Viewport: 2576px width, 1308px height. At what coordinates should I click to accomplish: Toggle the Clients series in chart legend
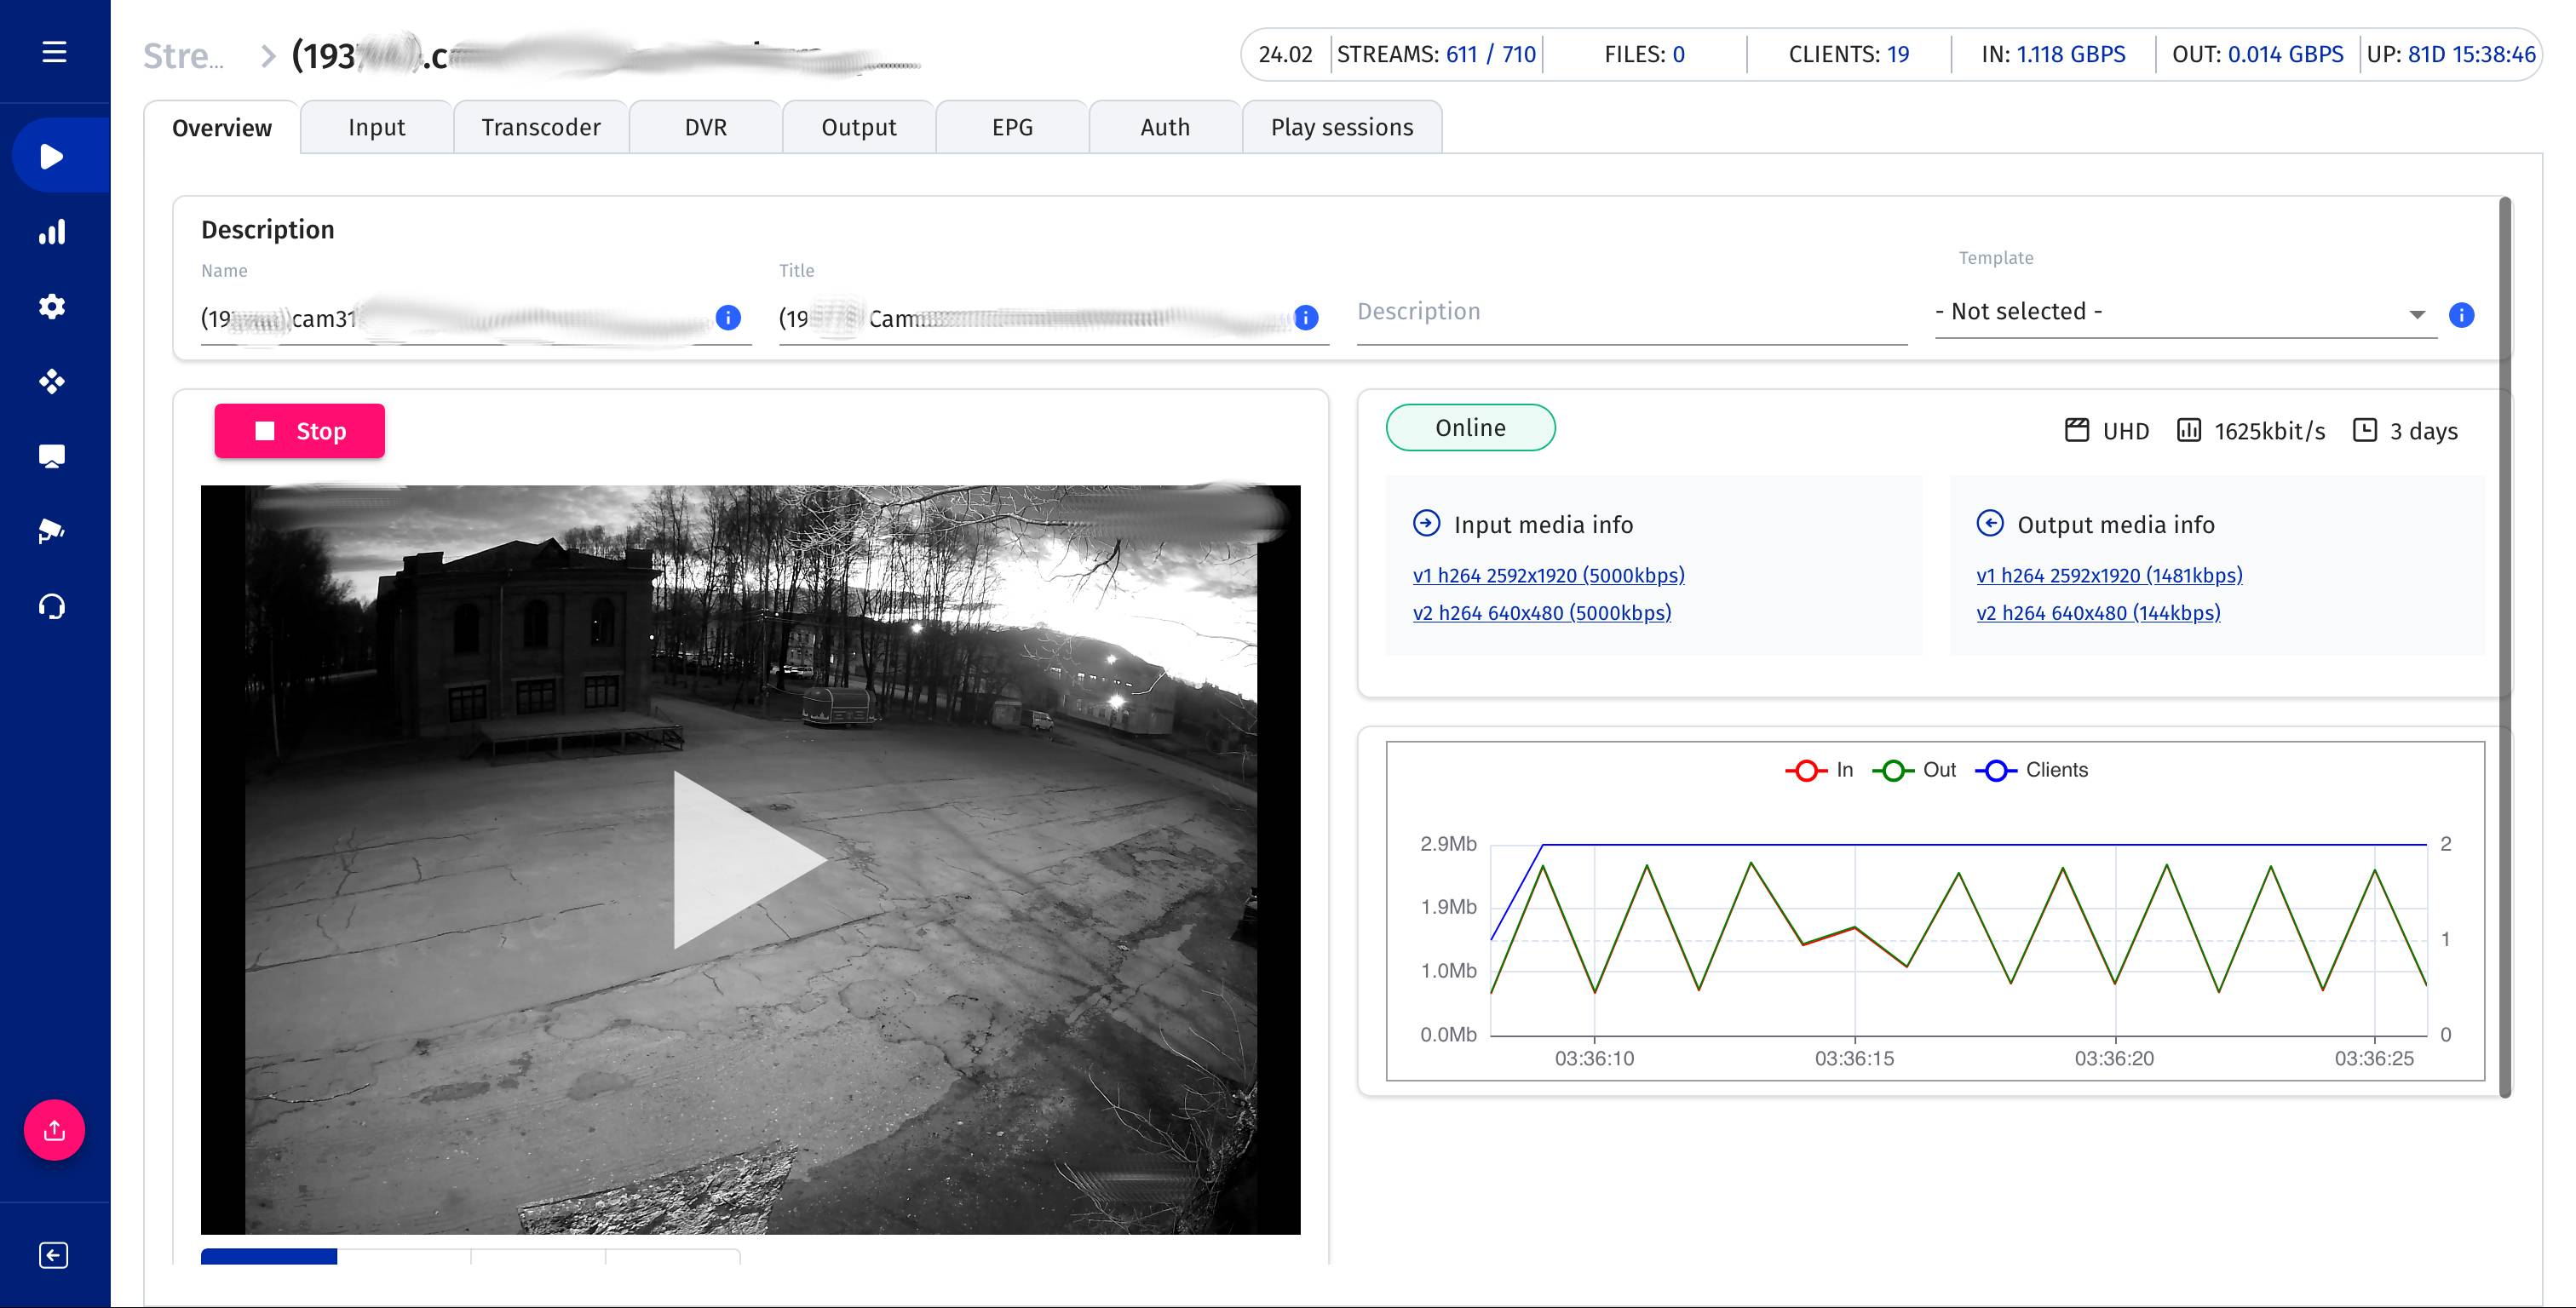tap(2032, 770)
